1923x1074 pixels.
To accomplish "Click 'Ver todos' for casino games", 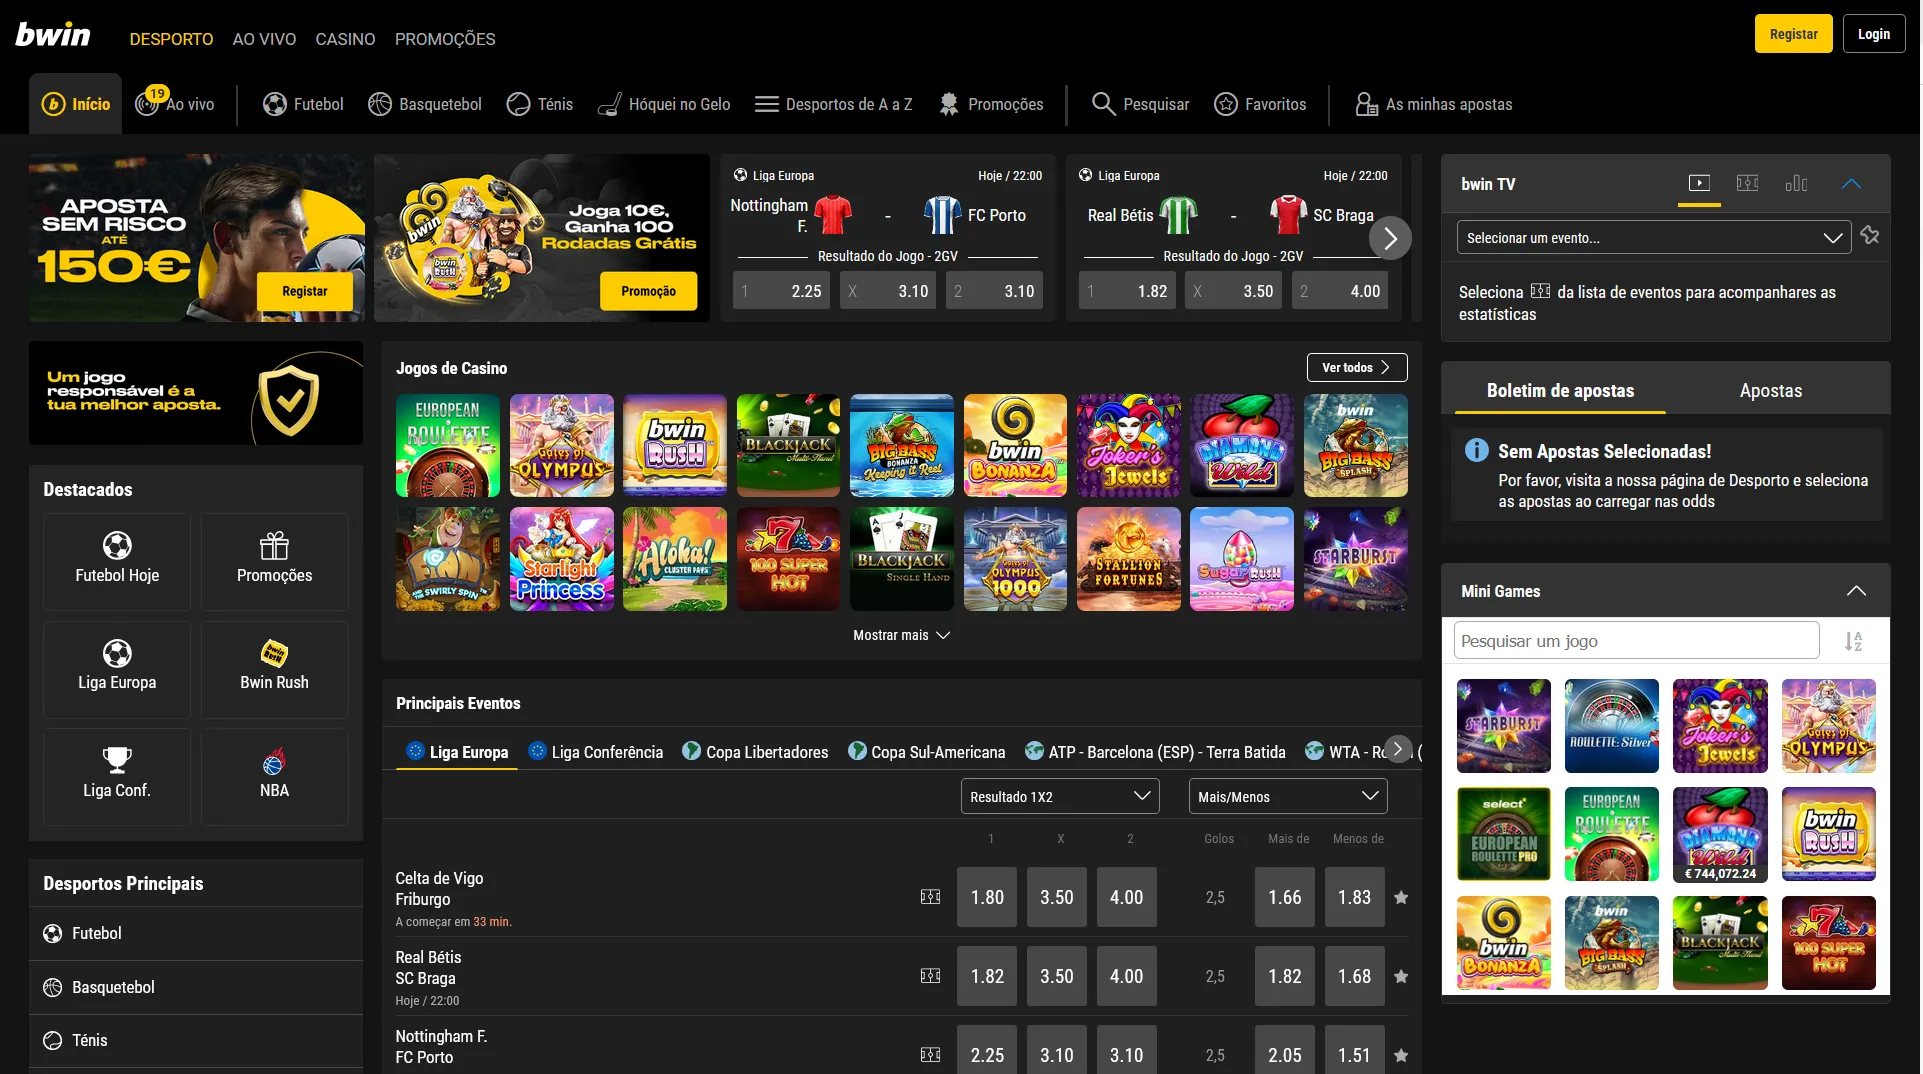I will (x=1357, y=368).
